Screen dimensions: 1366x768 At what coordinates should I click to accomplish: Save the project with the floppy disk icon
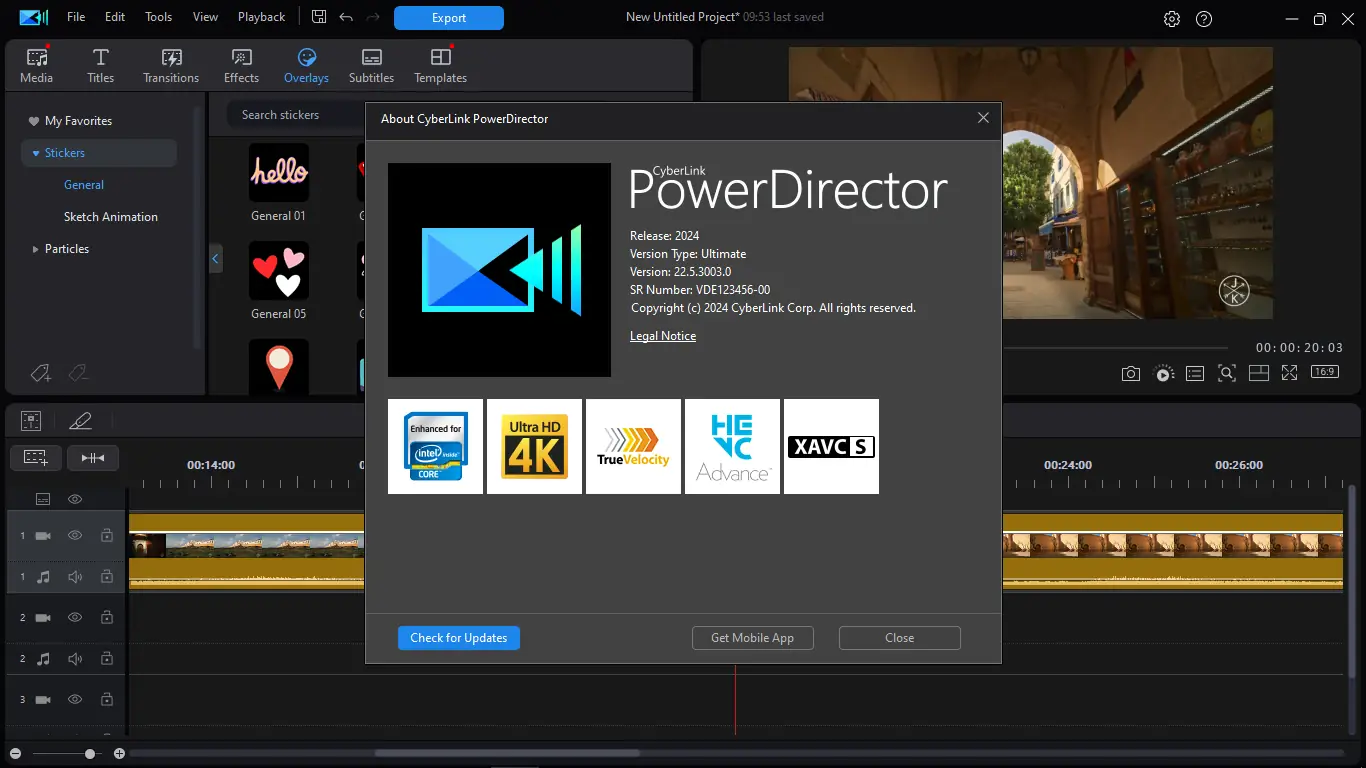[319, 17]
